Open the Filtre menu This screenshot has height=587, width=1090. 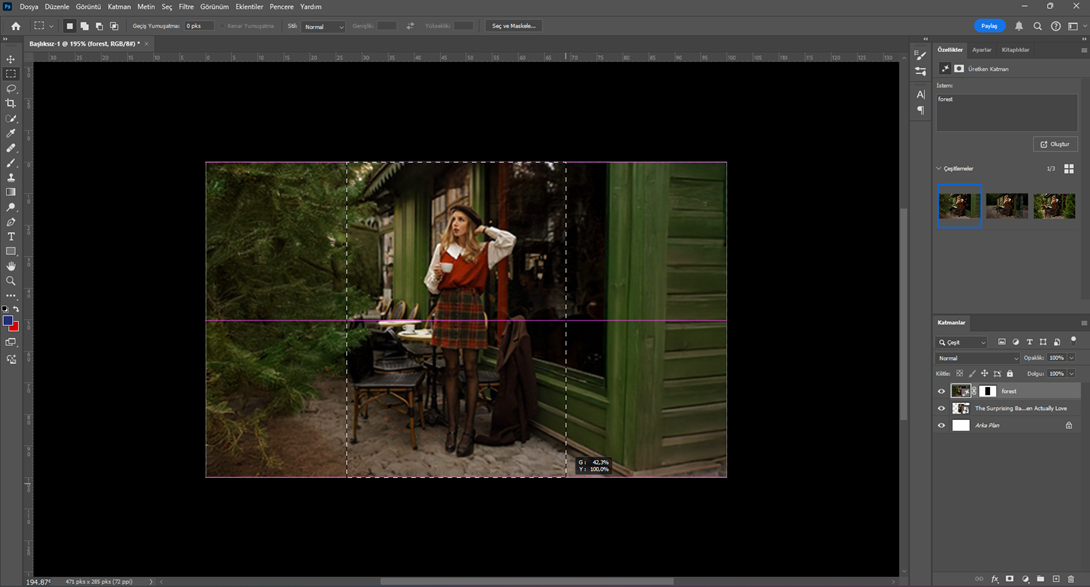click(186, 6)
